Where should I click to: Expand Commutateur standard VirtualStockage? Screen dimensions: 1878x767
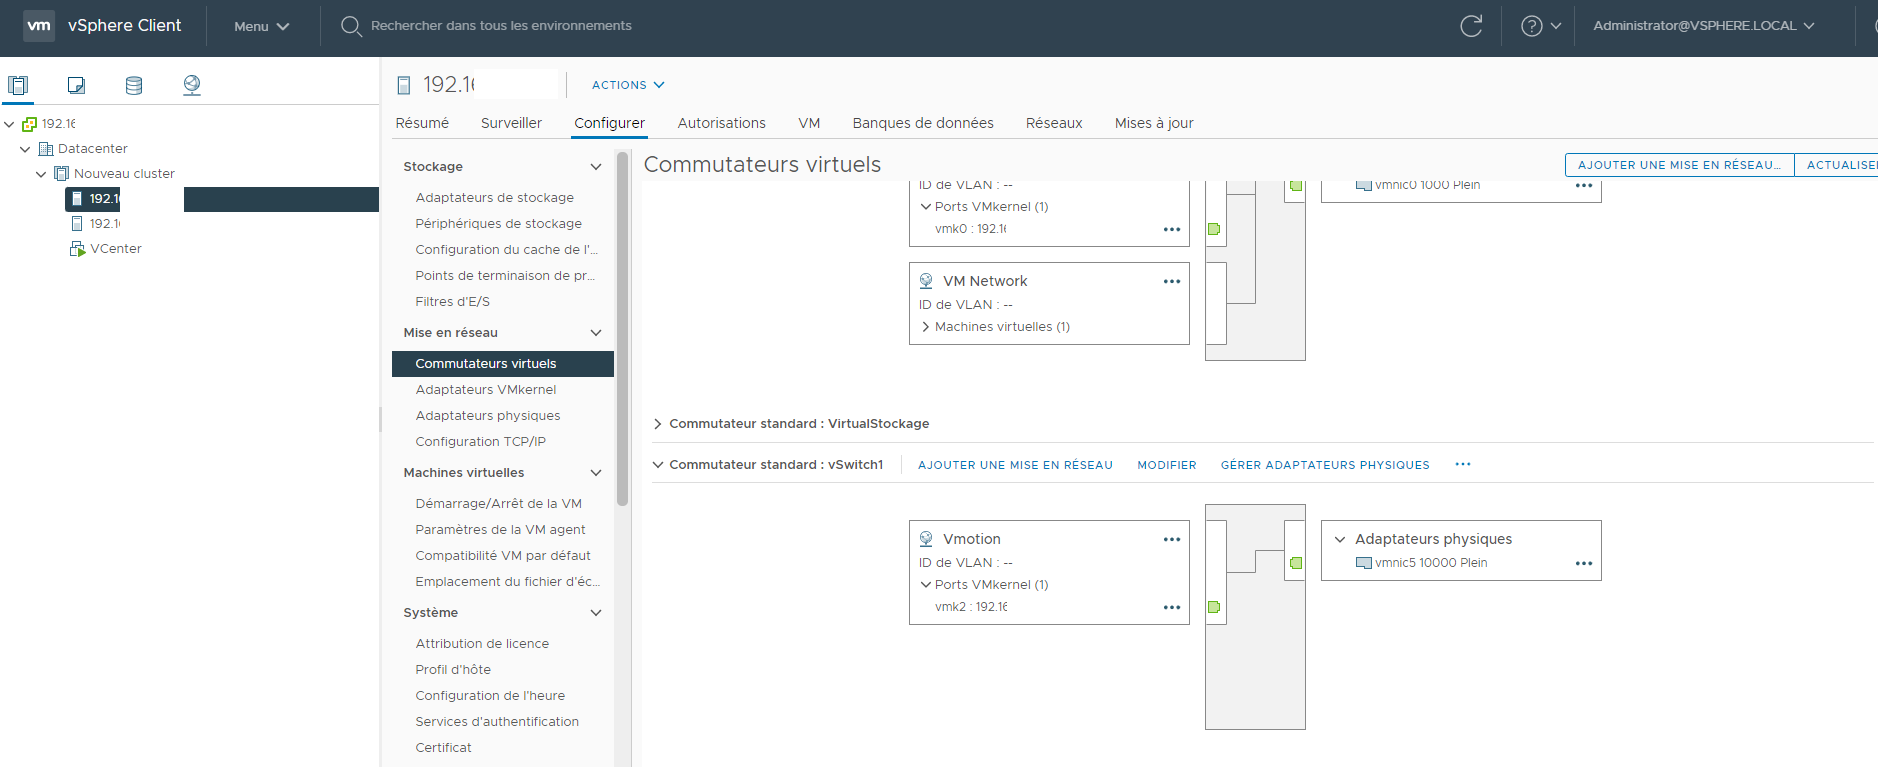658,424
